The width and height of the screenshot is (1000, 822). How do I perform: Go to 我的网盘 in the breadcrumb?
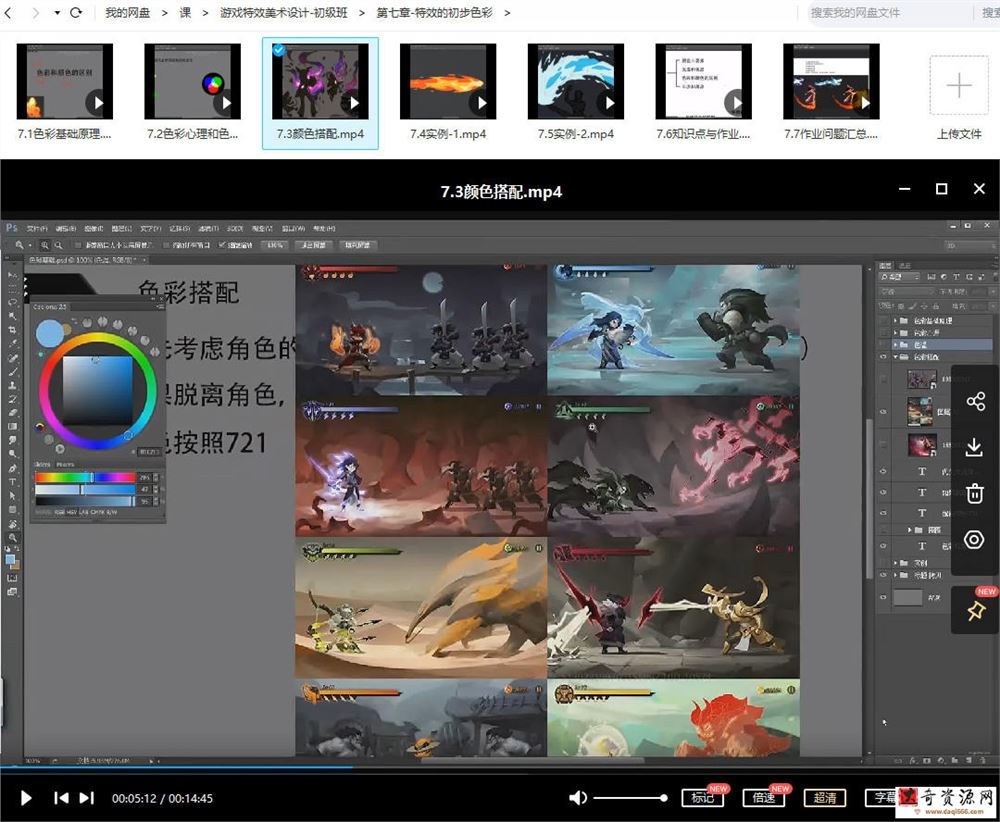tap(127, 12)
